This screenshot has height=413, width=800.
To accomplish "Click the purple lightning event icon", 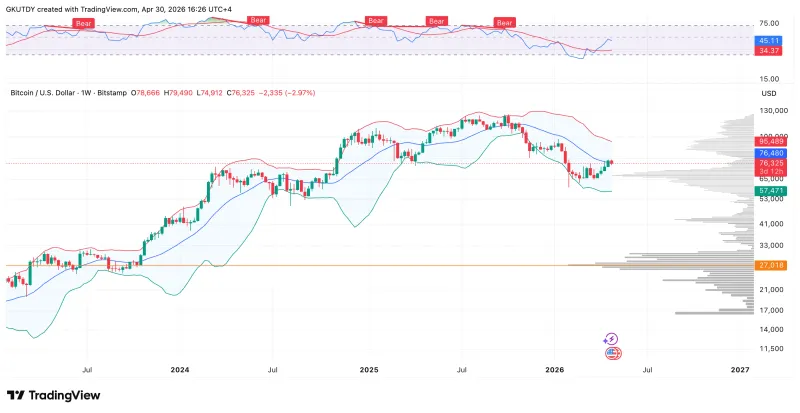I will (x=611, y=338).
